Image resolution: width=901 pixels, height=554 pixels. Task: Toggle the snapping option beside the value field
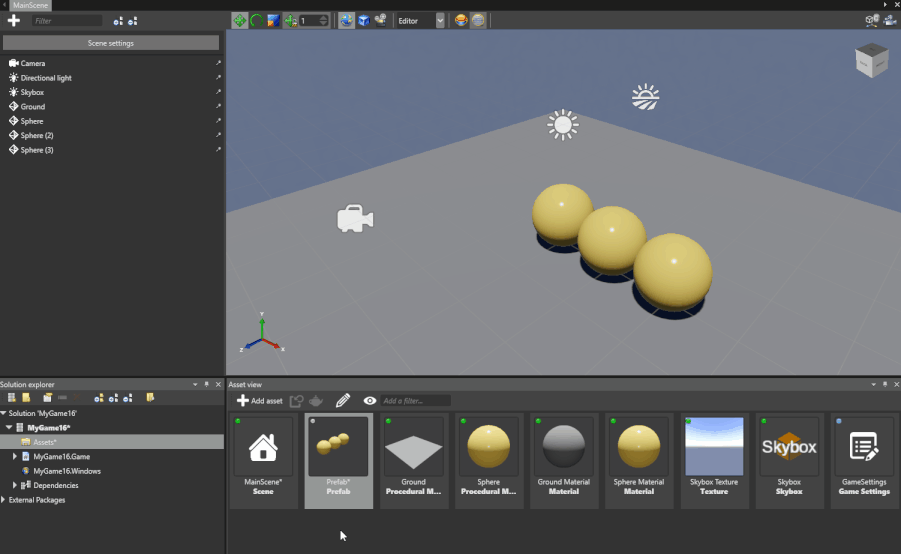(x=290, y=20)
